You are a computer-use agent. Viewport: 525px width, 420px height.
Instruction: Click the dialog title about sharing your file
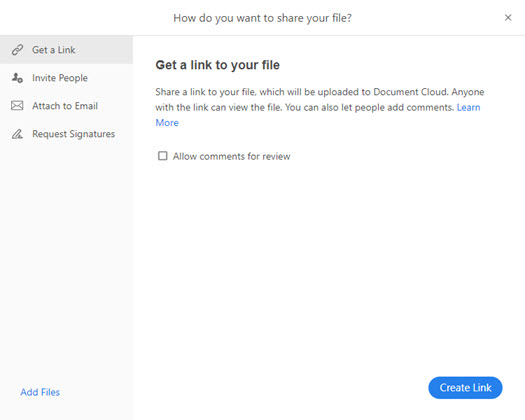point(262,18)
